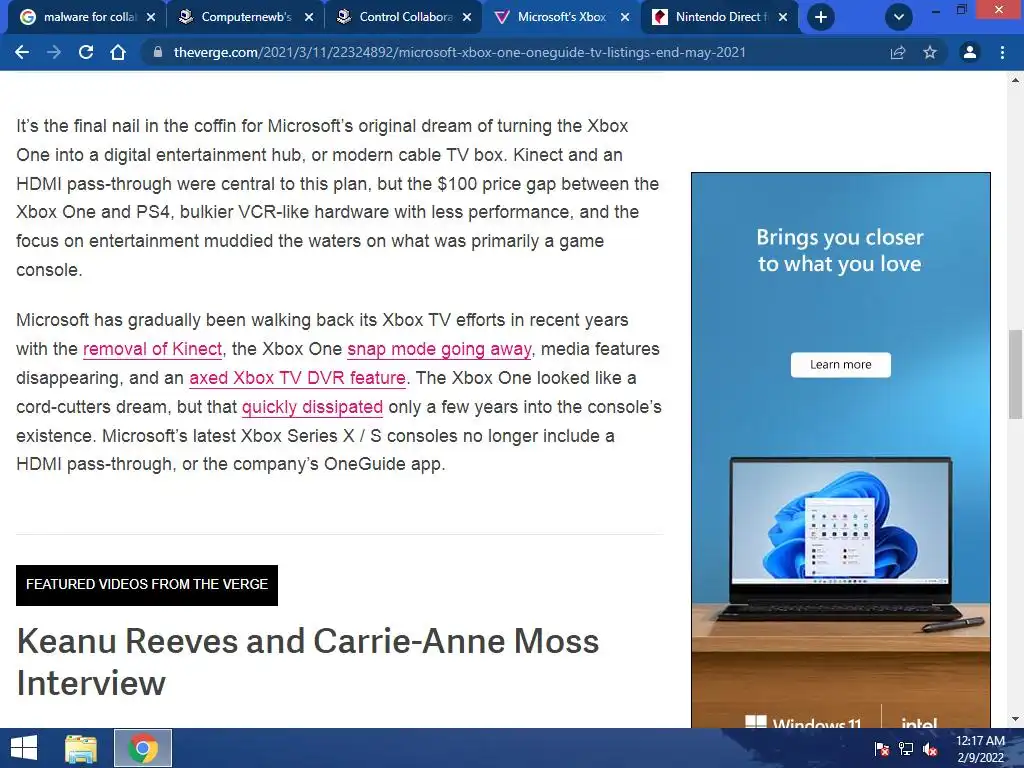1024x768 pixels.
Task: Open the Windows Start menu
Action: pos(24,748)
